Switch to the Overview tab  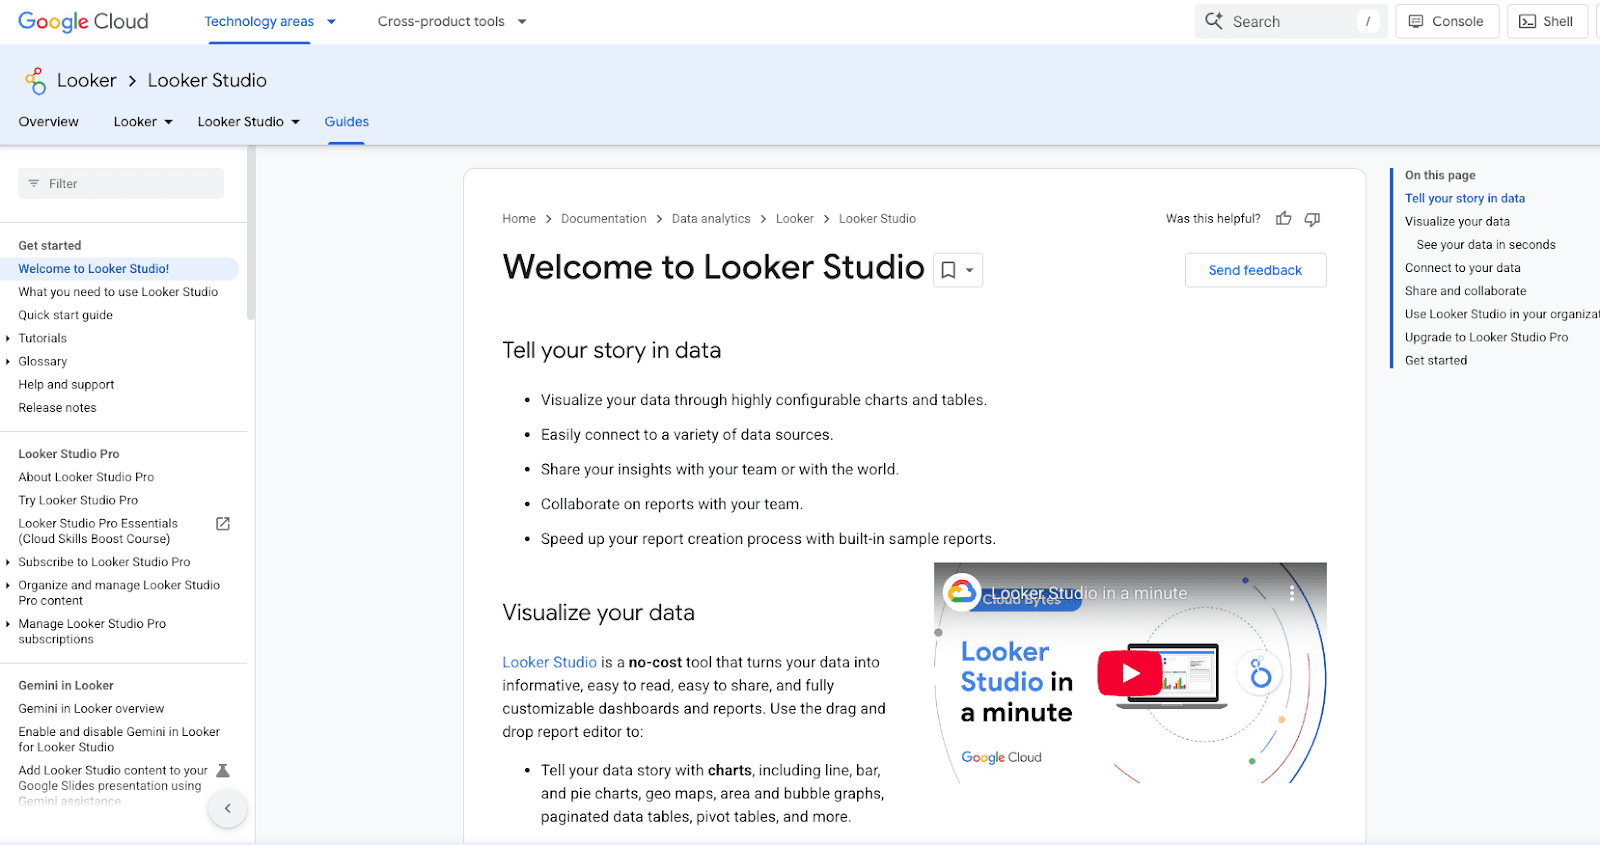pos(48,122)
